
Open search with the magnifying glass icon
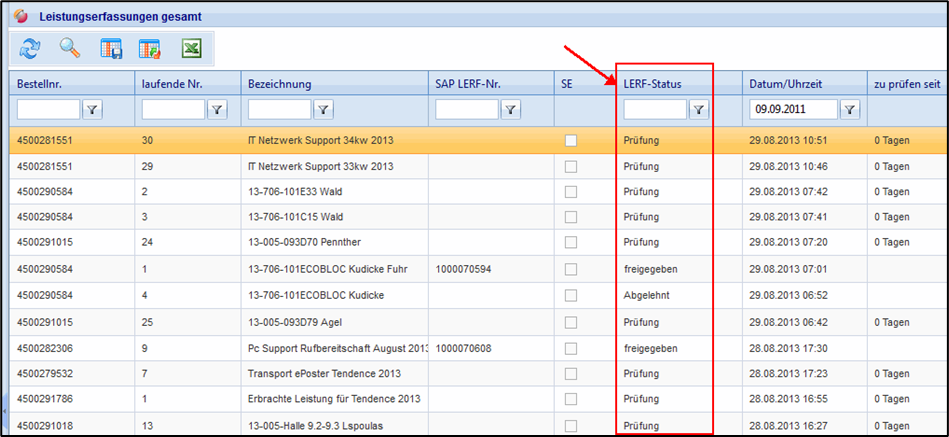tap(70, 48)
